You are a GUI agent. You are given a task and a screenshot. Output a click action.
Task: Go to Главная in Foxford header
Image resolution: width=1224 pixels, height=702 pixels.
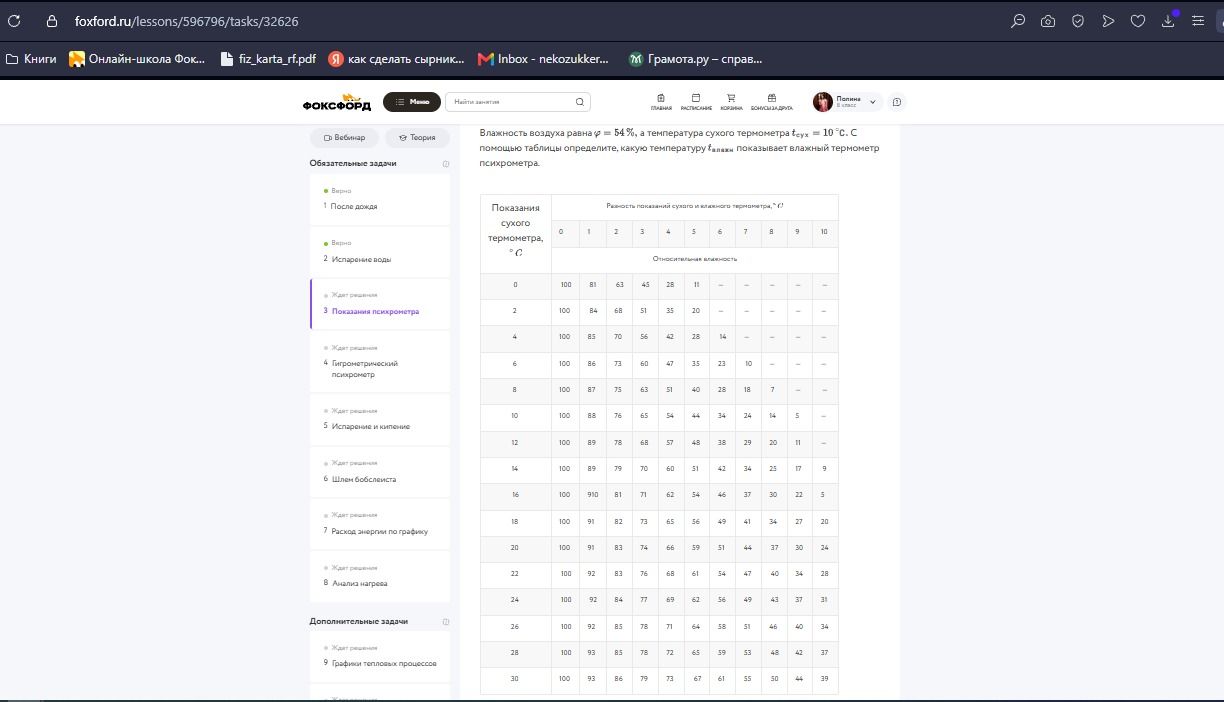(661, 102)
